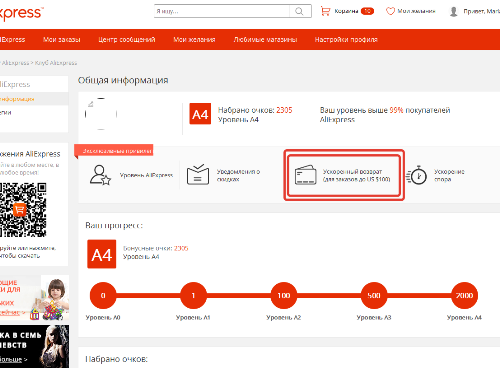Click the user profile avatar icon
Image resolution: width=500 pixels, height=368 pixels.
coord(454,11)
